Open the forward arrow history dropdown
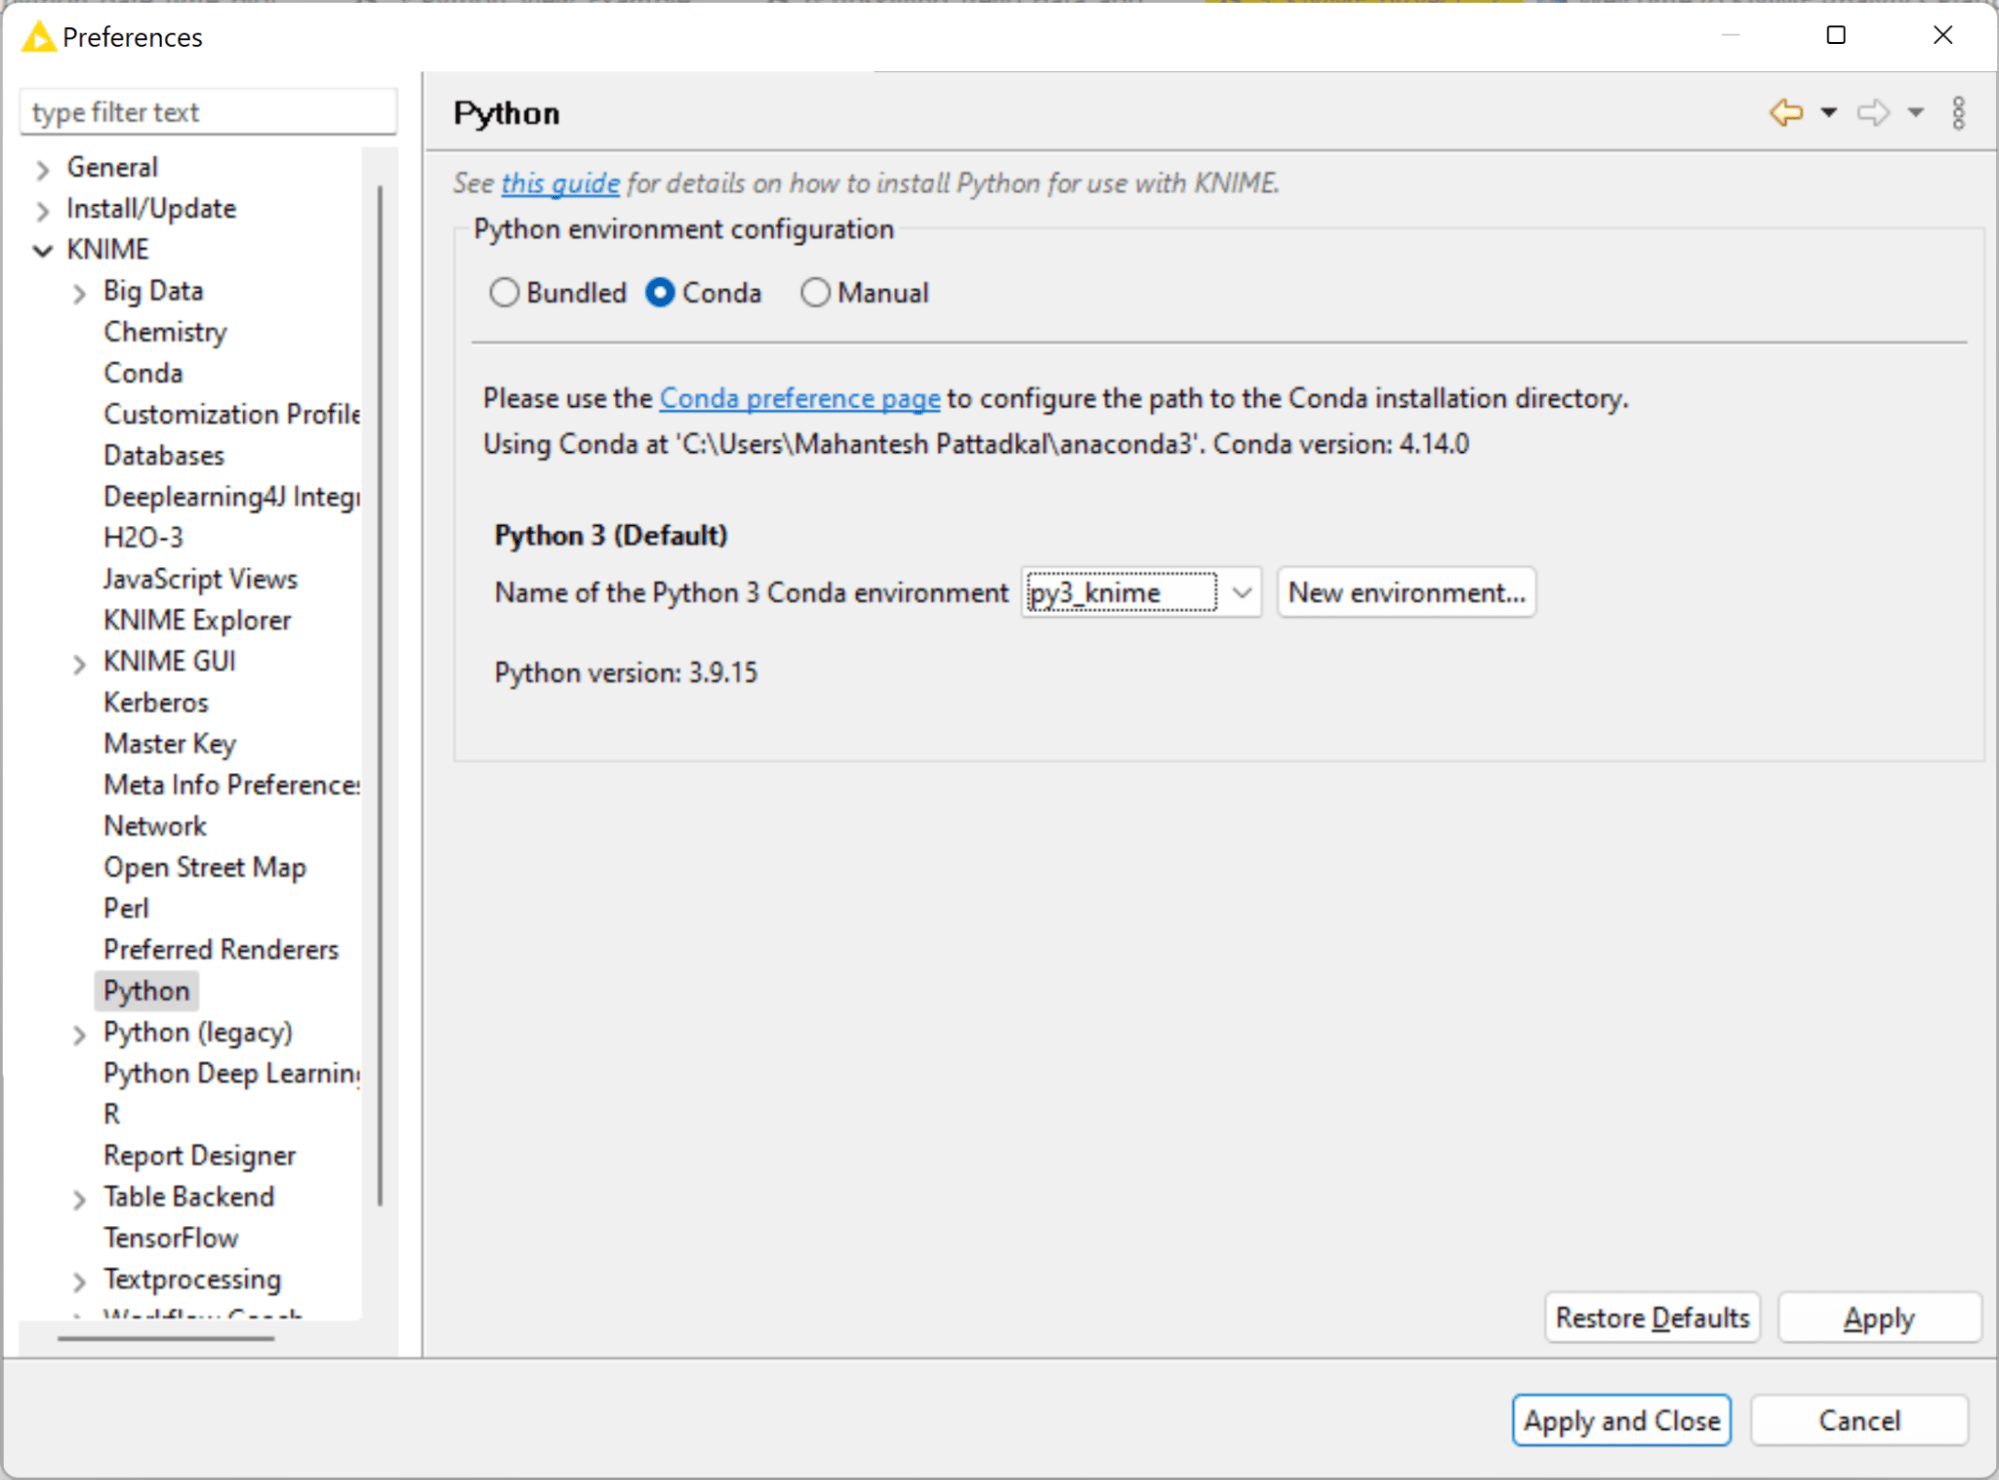Screen dimensions: 1999x1480 click(x=1915, y=113)
